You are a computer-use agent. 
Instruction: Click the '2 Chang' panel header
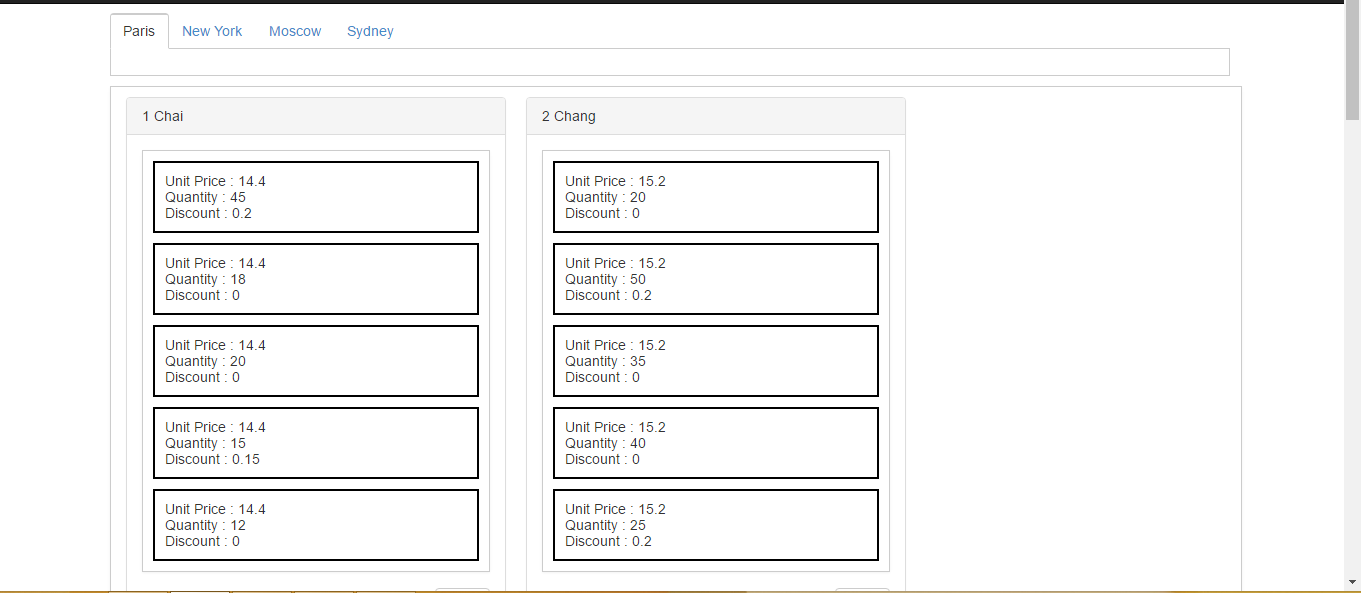pyautogui.click(x=715, y=116)
